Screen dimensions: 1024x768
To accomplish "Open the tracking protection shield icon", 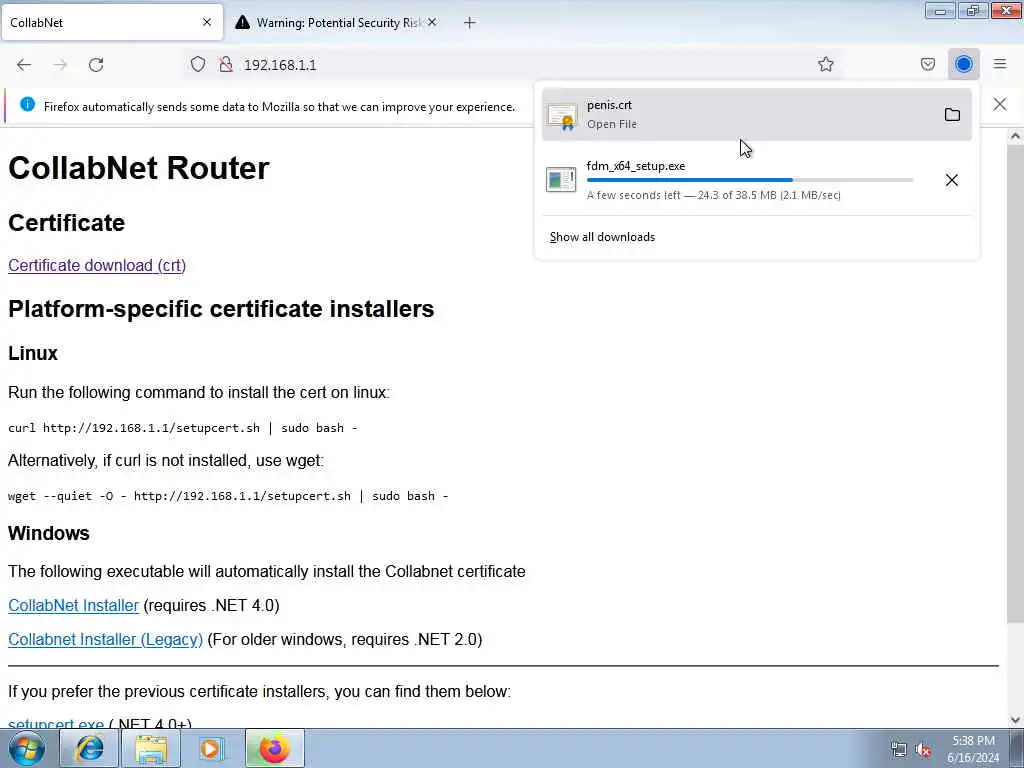I will [x=198, y=64].
